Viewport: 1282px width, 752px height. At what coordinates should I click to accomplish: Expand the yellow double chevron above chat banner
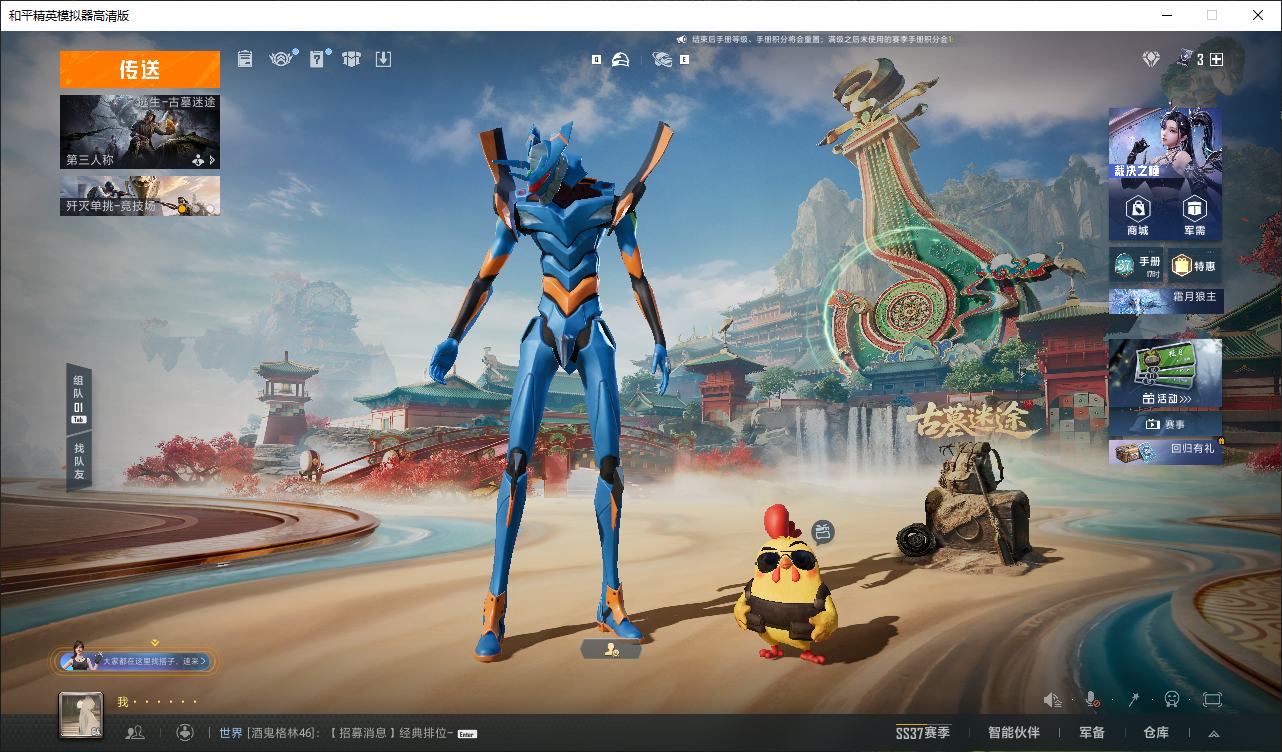coord(155,643)
